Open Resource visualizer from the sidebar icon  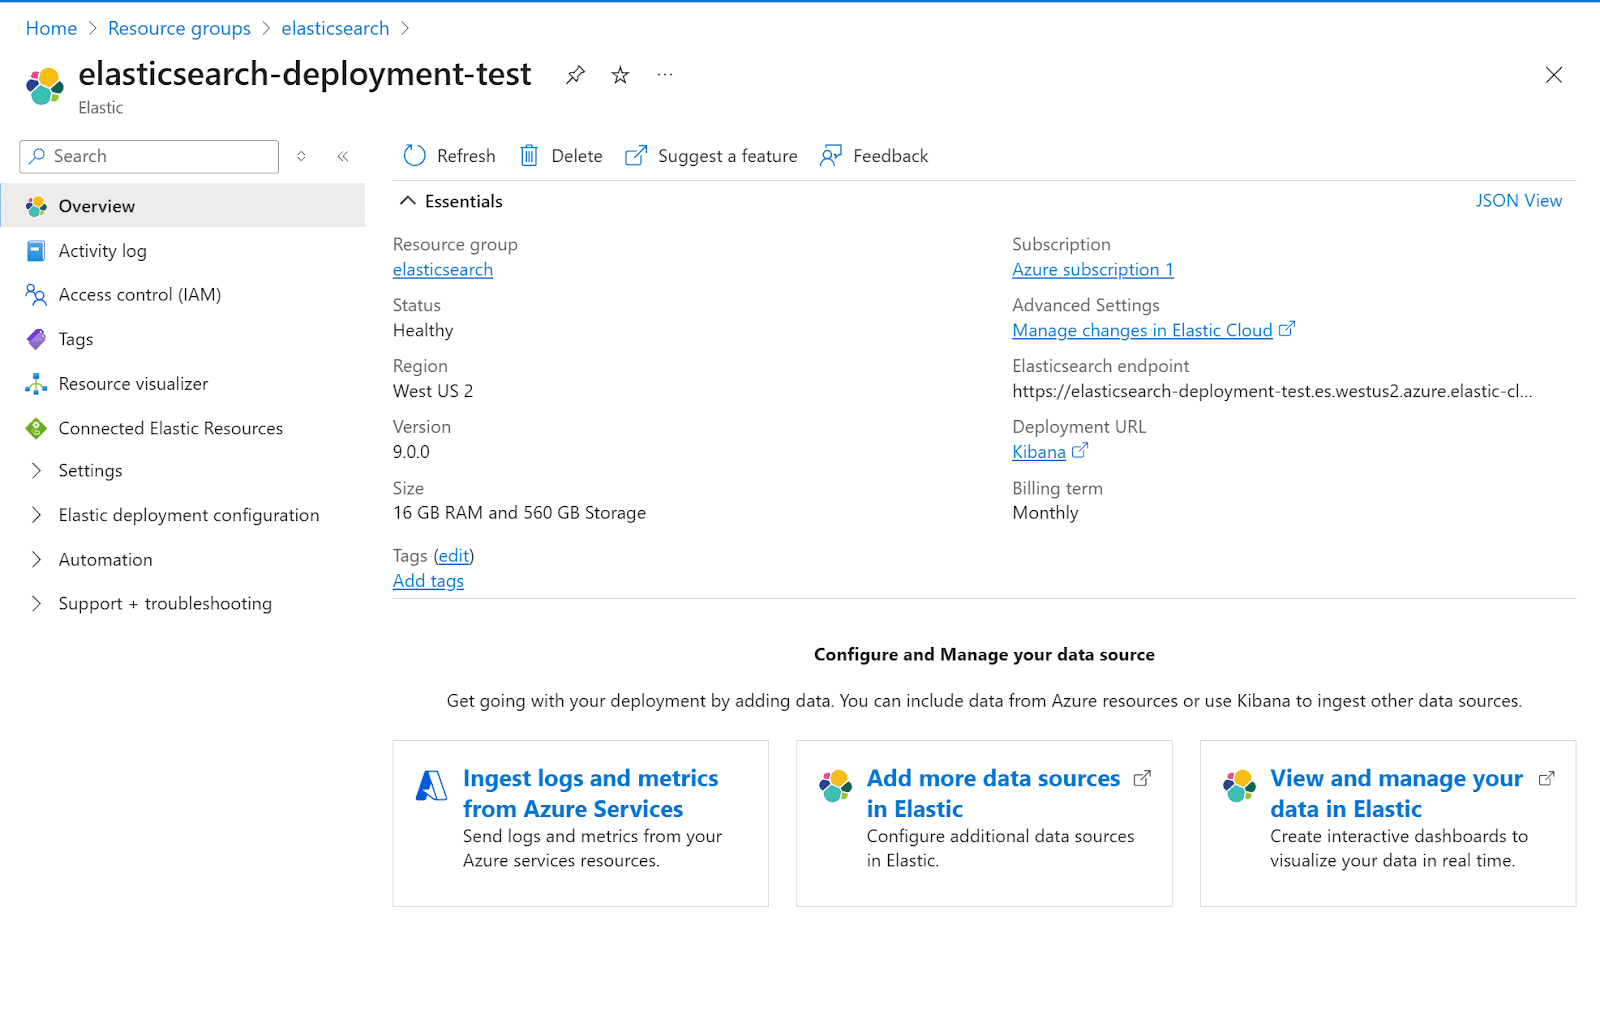pos(36,383)
